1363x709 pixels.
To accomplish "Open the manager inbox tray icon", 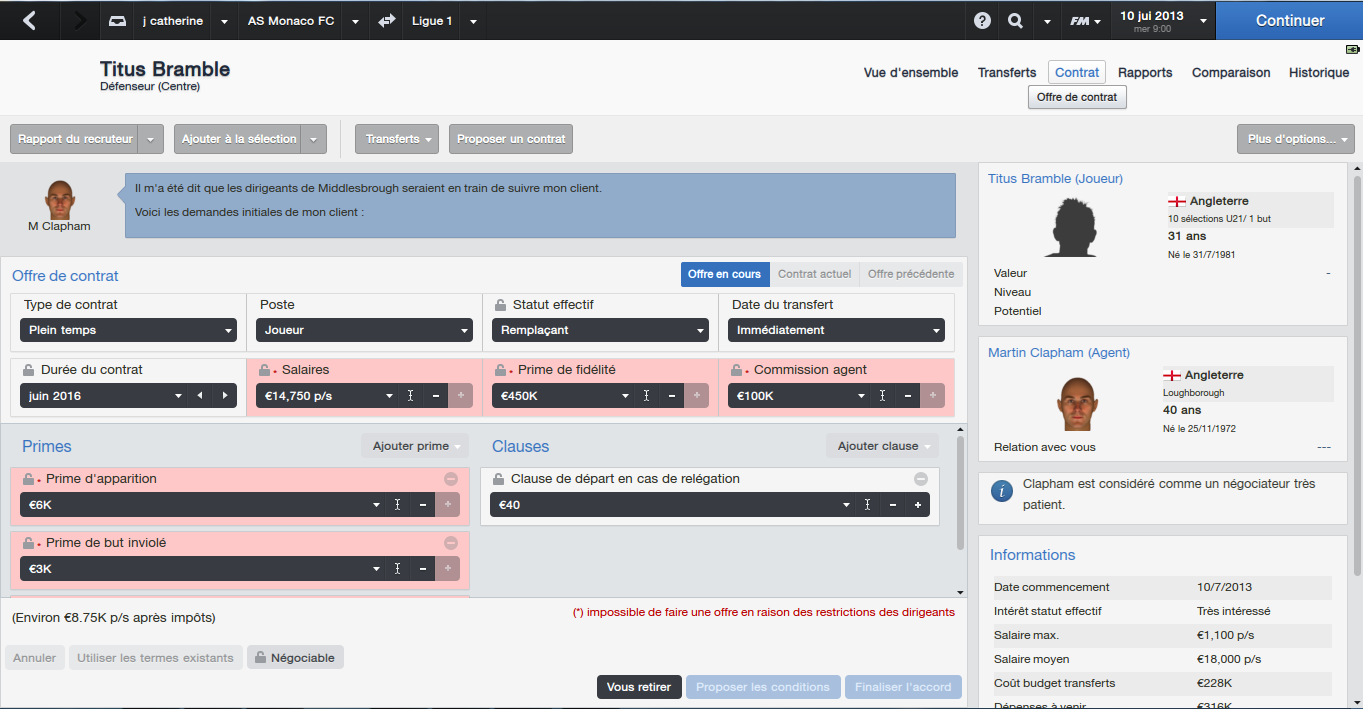I will (118, 20).
